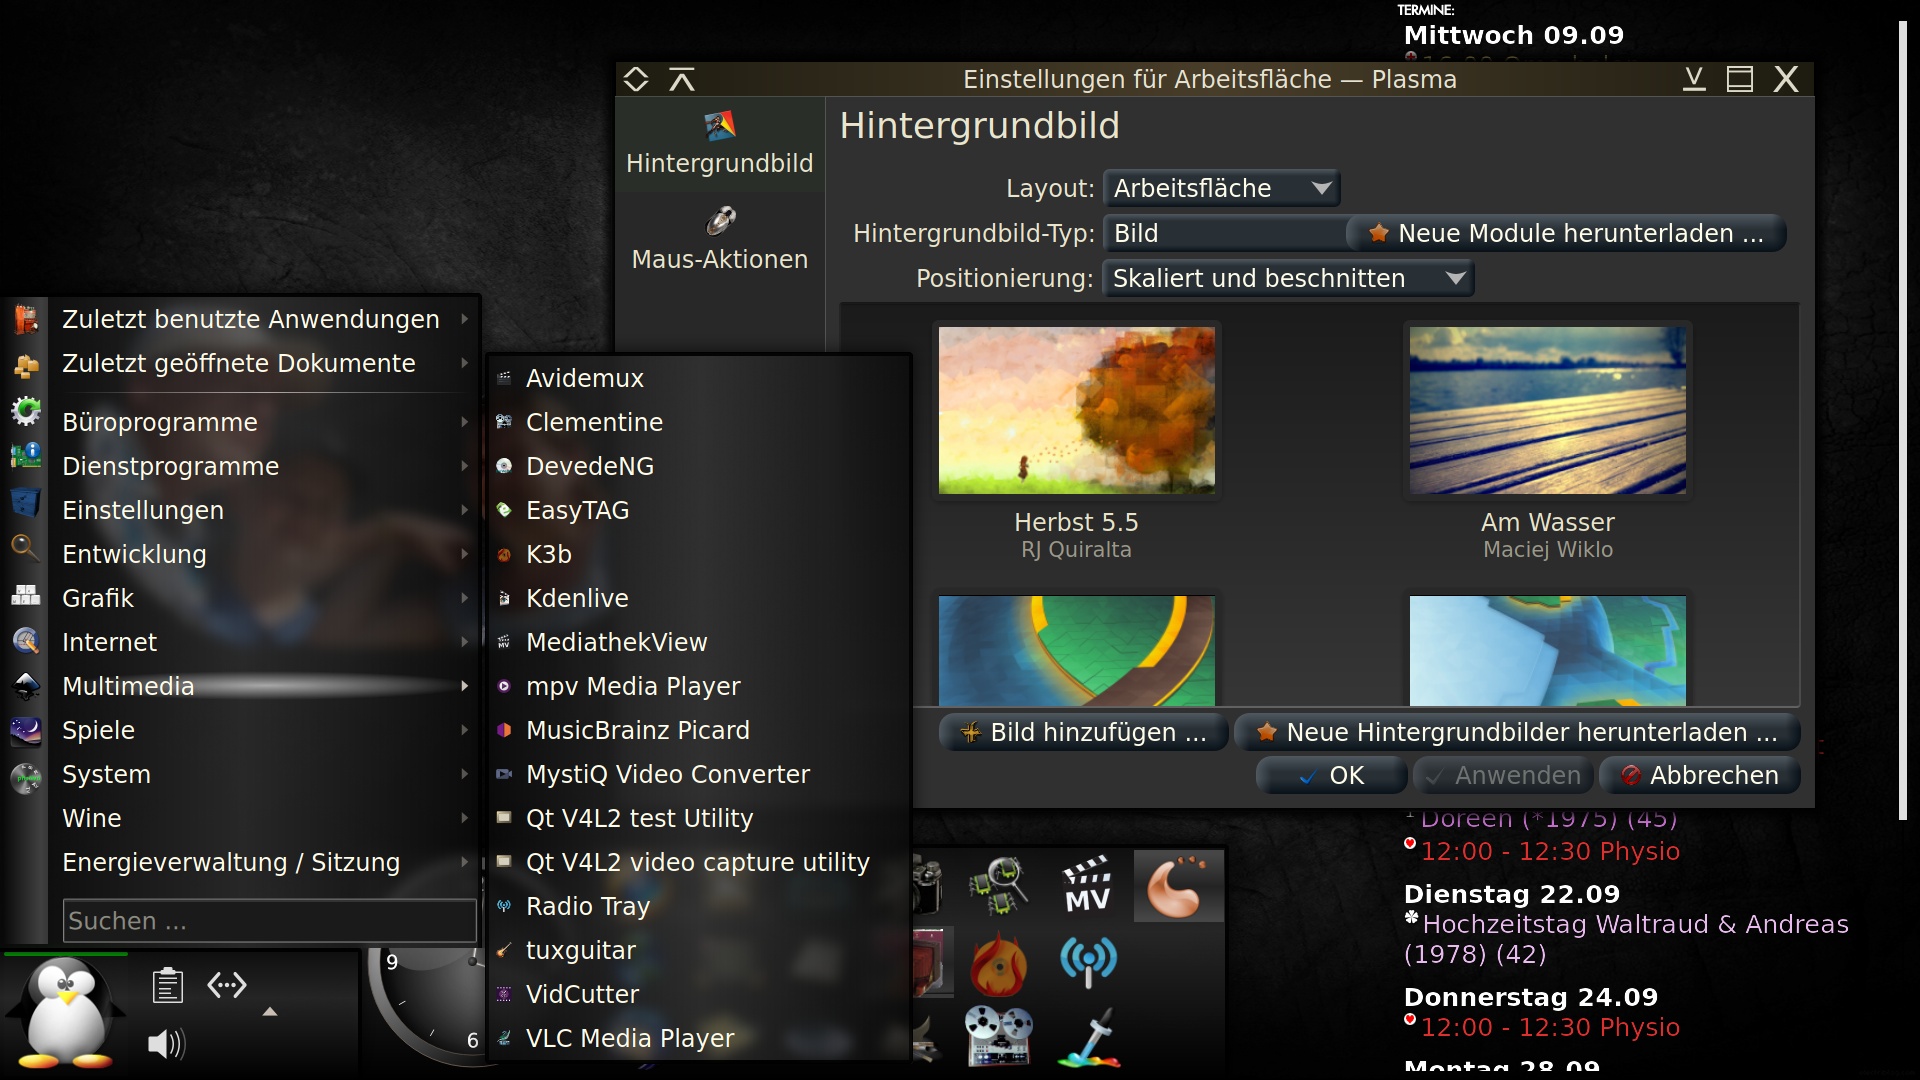Open the Spiele category
Image resolution: width=1920 pixels, height=1080 pixels.
[264, 730]
